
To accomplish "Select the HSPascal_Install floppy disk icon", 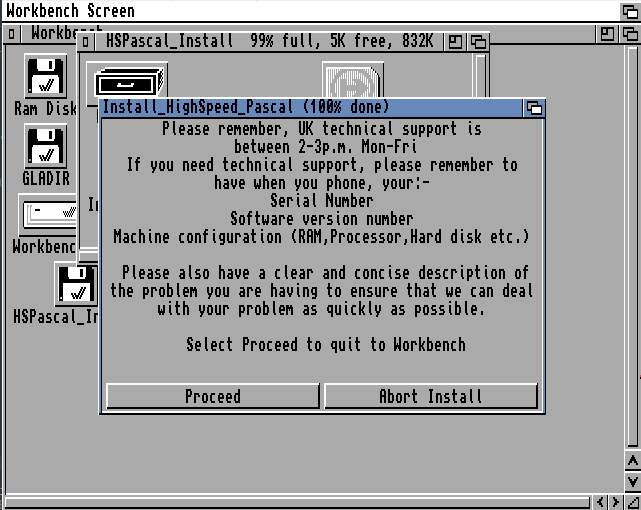I will click(76, 284).
